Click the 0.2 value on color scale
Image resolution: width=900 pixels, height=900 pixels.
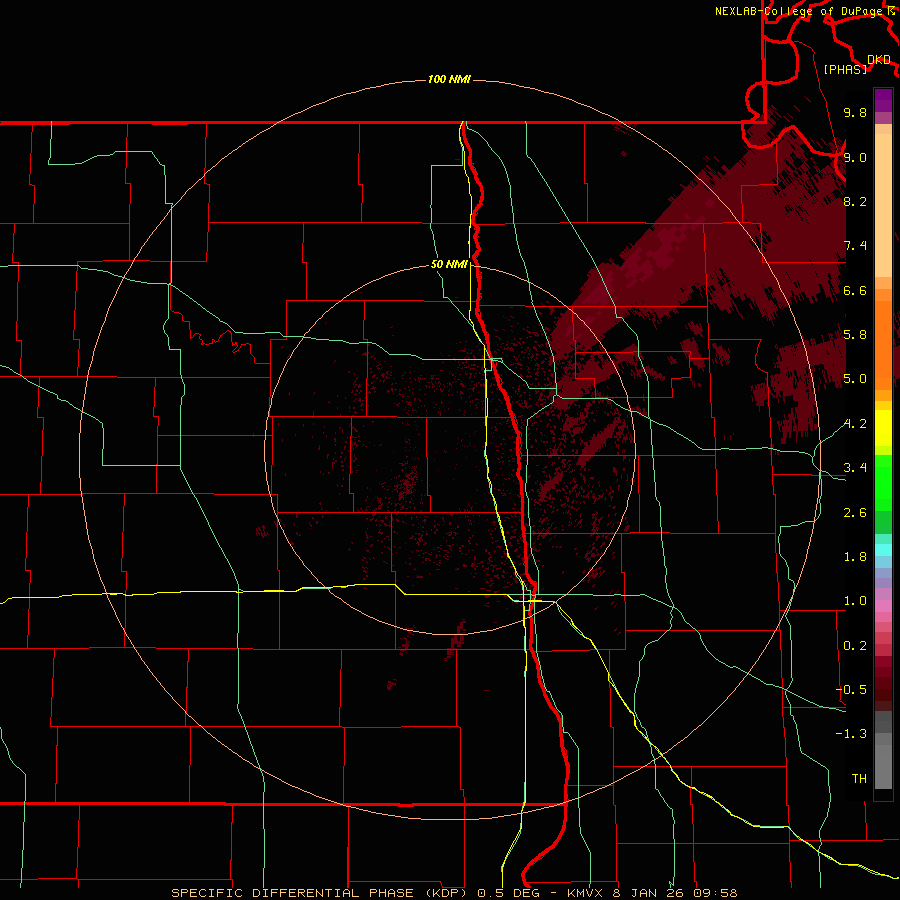coord(855,645)
